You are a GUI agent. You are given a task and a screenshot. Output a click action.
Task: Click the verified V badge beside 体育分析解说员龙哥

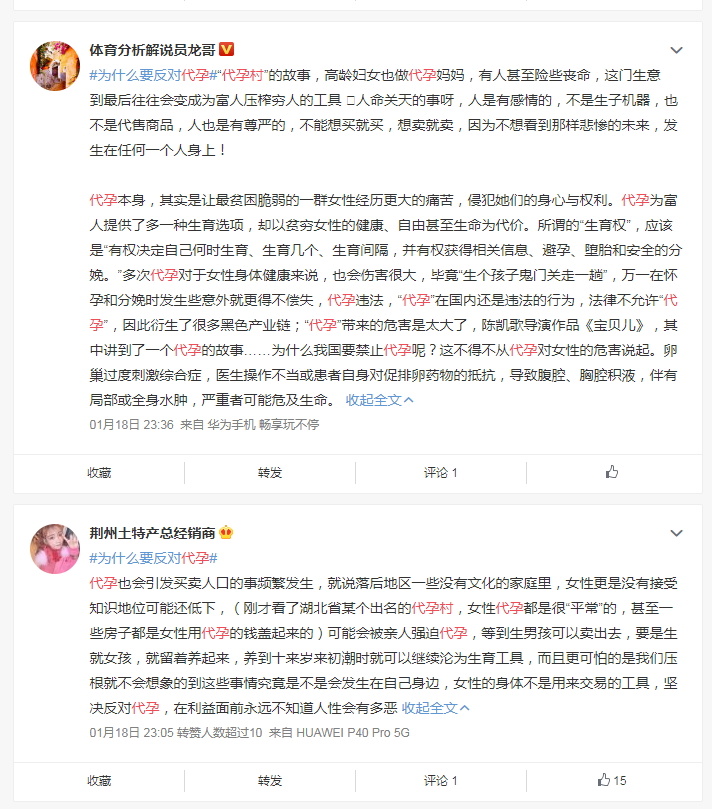pos(226,50)
